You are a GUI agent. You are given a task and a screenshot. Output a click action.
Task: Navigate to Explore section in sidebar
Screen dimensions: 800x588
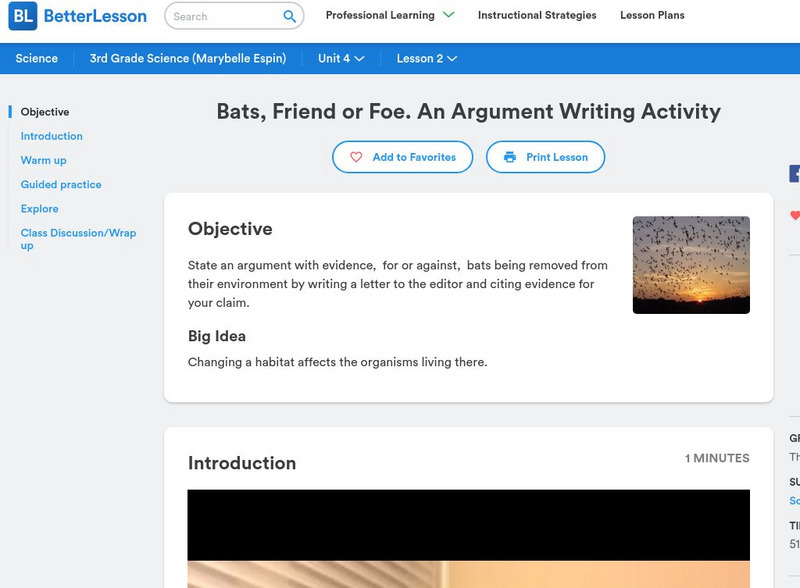(x=40, y=209)
